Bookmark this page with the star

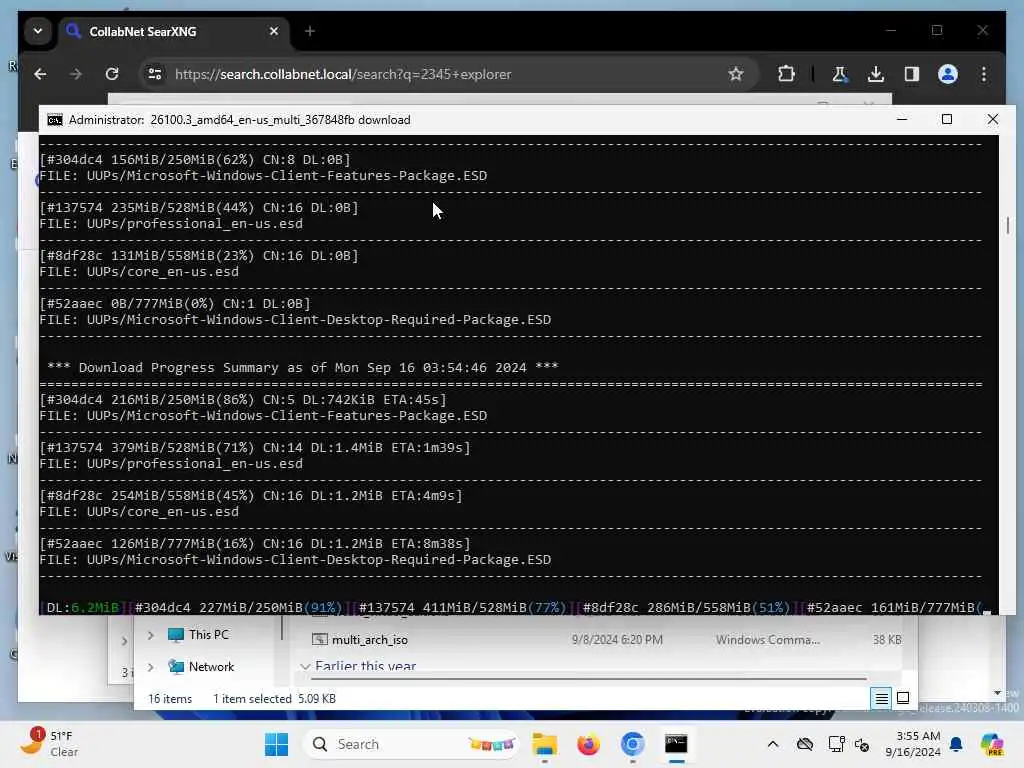[736, 74]
